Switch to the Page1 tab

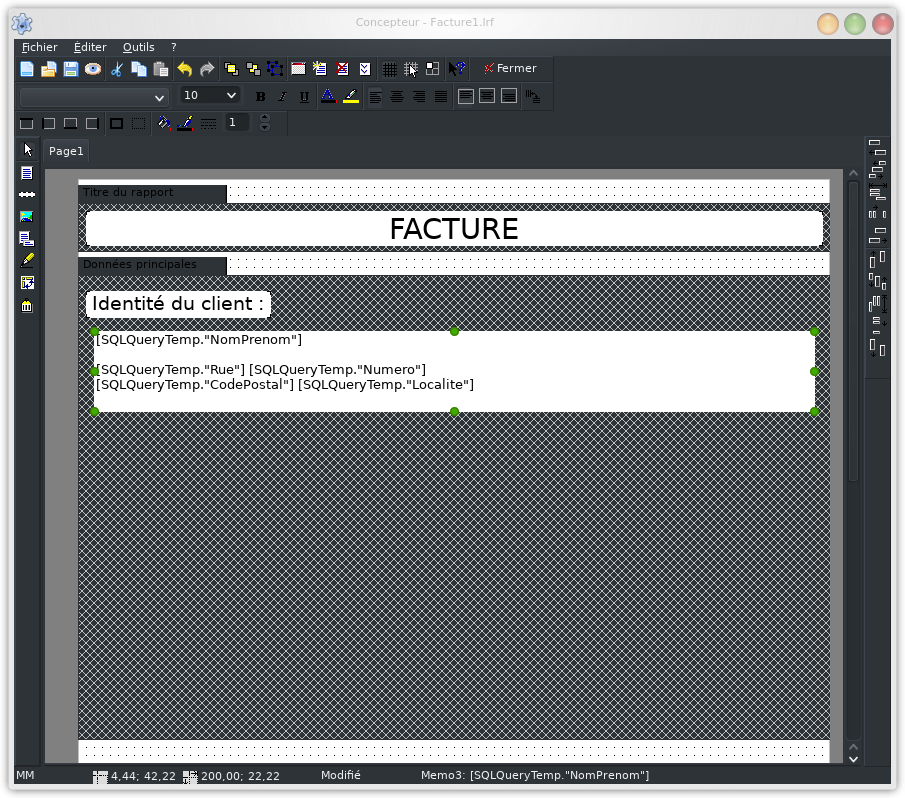coord(66,151)
